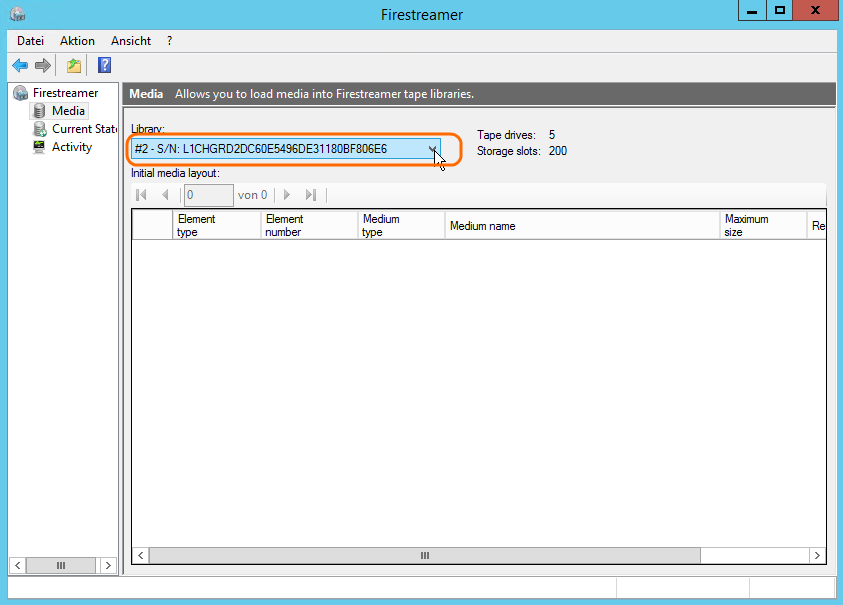Open Current State tree item

coord(84,129)
